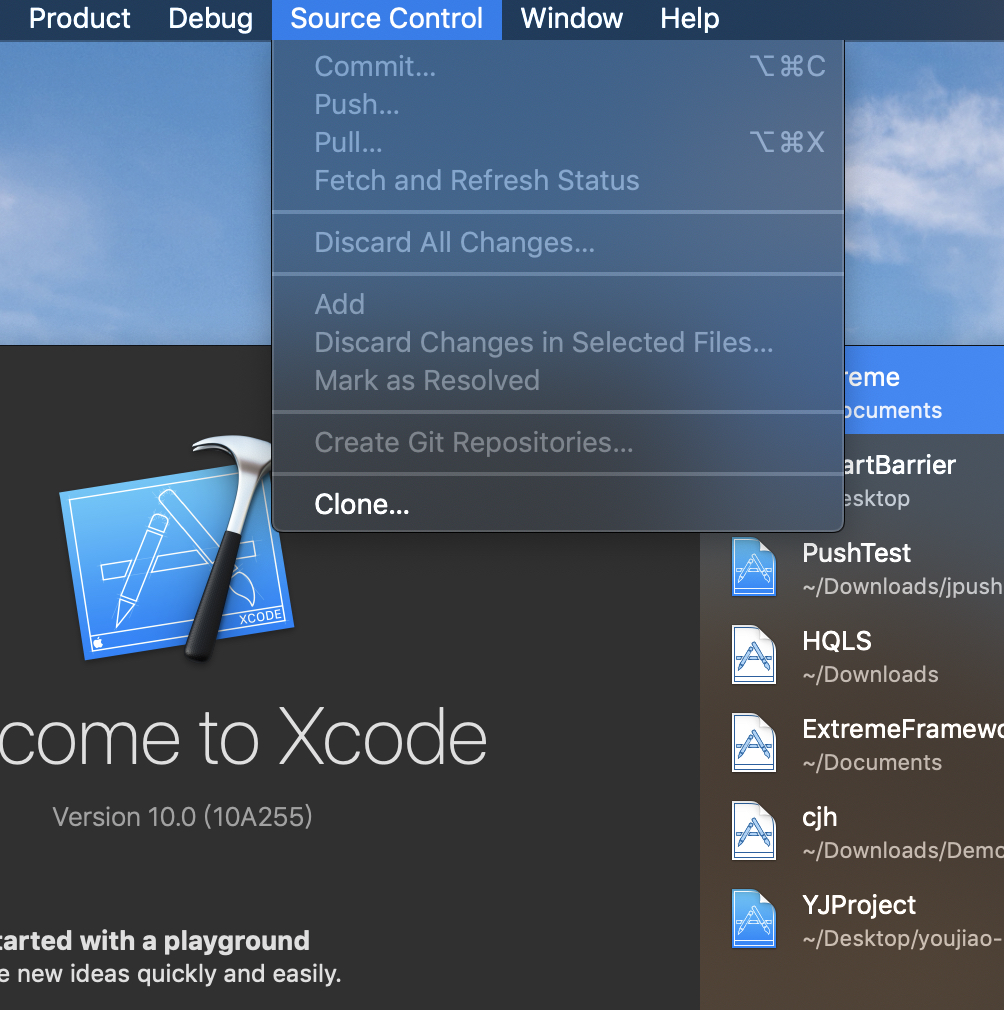
Task: Click the PushTest project file icon
Action: tap(753, 567)
